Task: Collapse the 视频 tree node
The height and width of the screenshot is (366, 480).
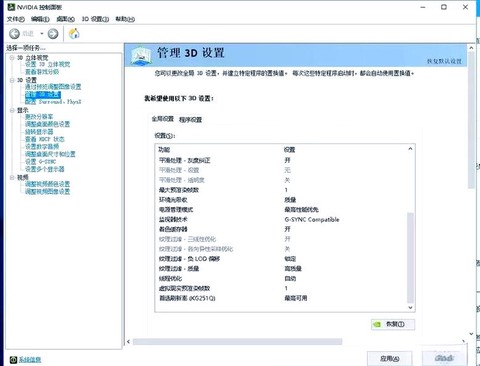Action: coord(12,177)
